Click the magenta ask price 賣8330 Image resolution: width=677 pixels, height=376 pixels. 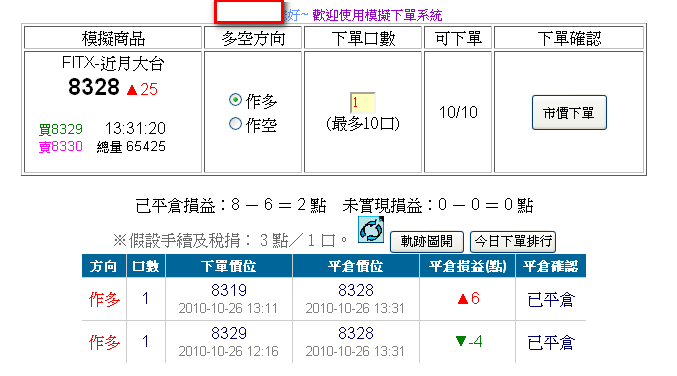click(61, 147)
